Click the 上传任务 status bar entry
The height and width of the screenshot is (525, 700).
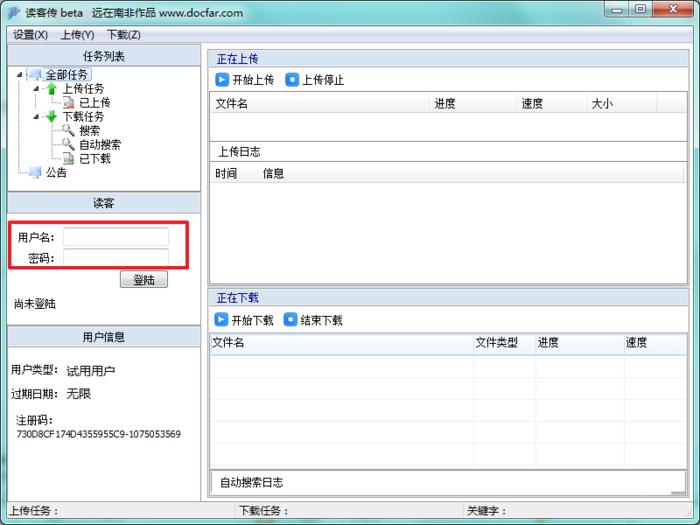point(34,511)
